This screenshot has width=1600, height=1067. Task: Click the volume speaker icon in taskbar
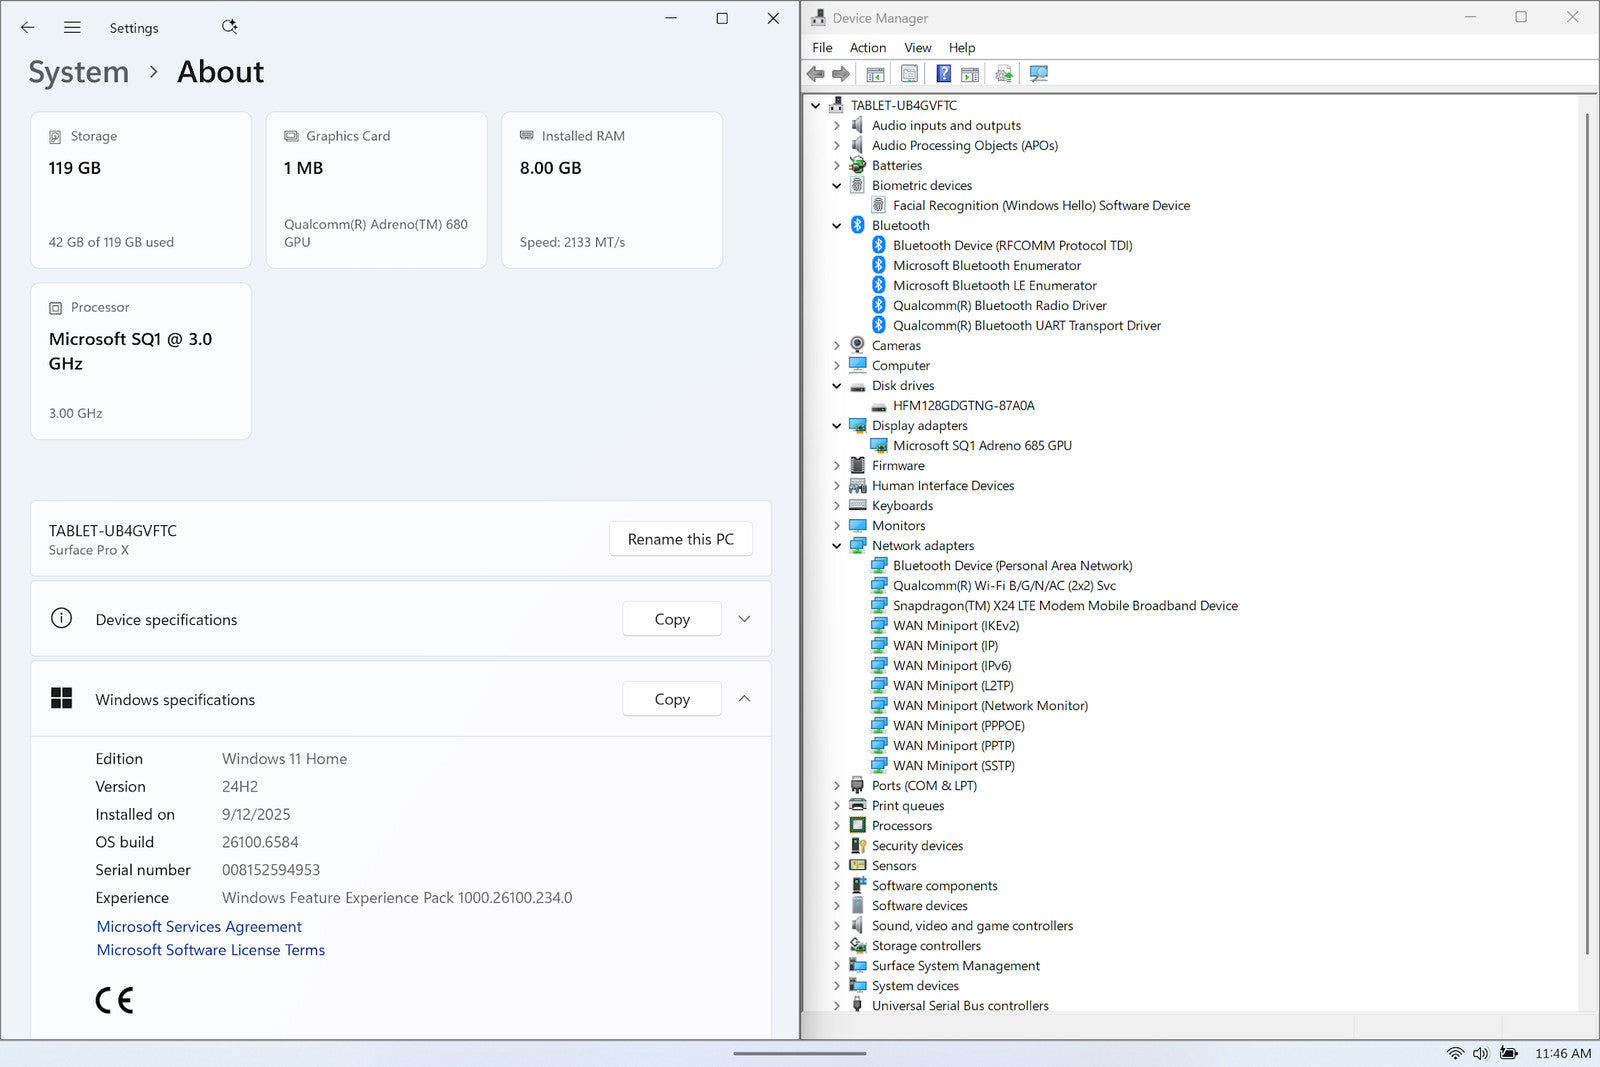[1481, 1053]
